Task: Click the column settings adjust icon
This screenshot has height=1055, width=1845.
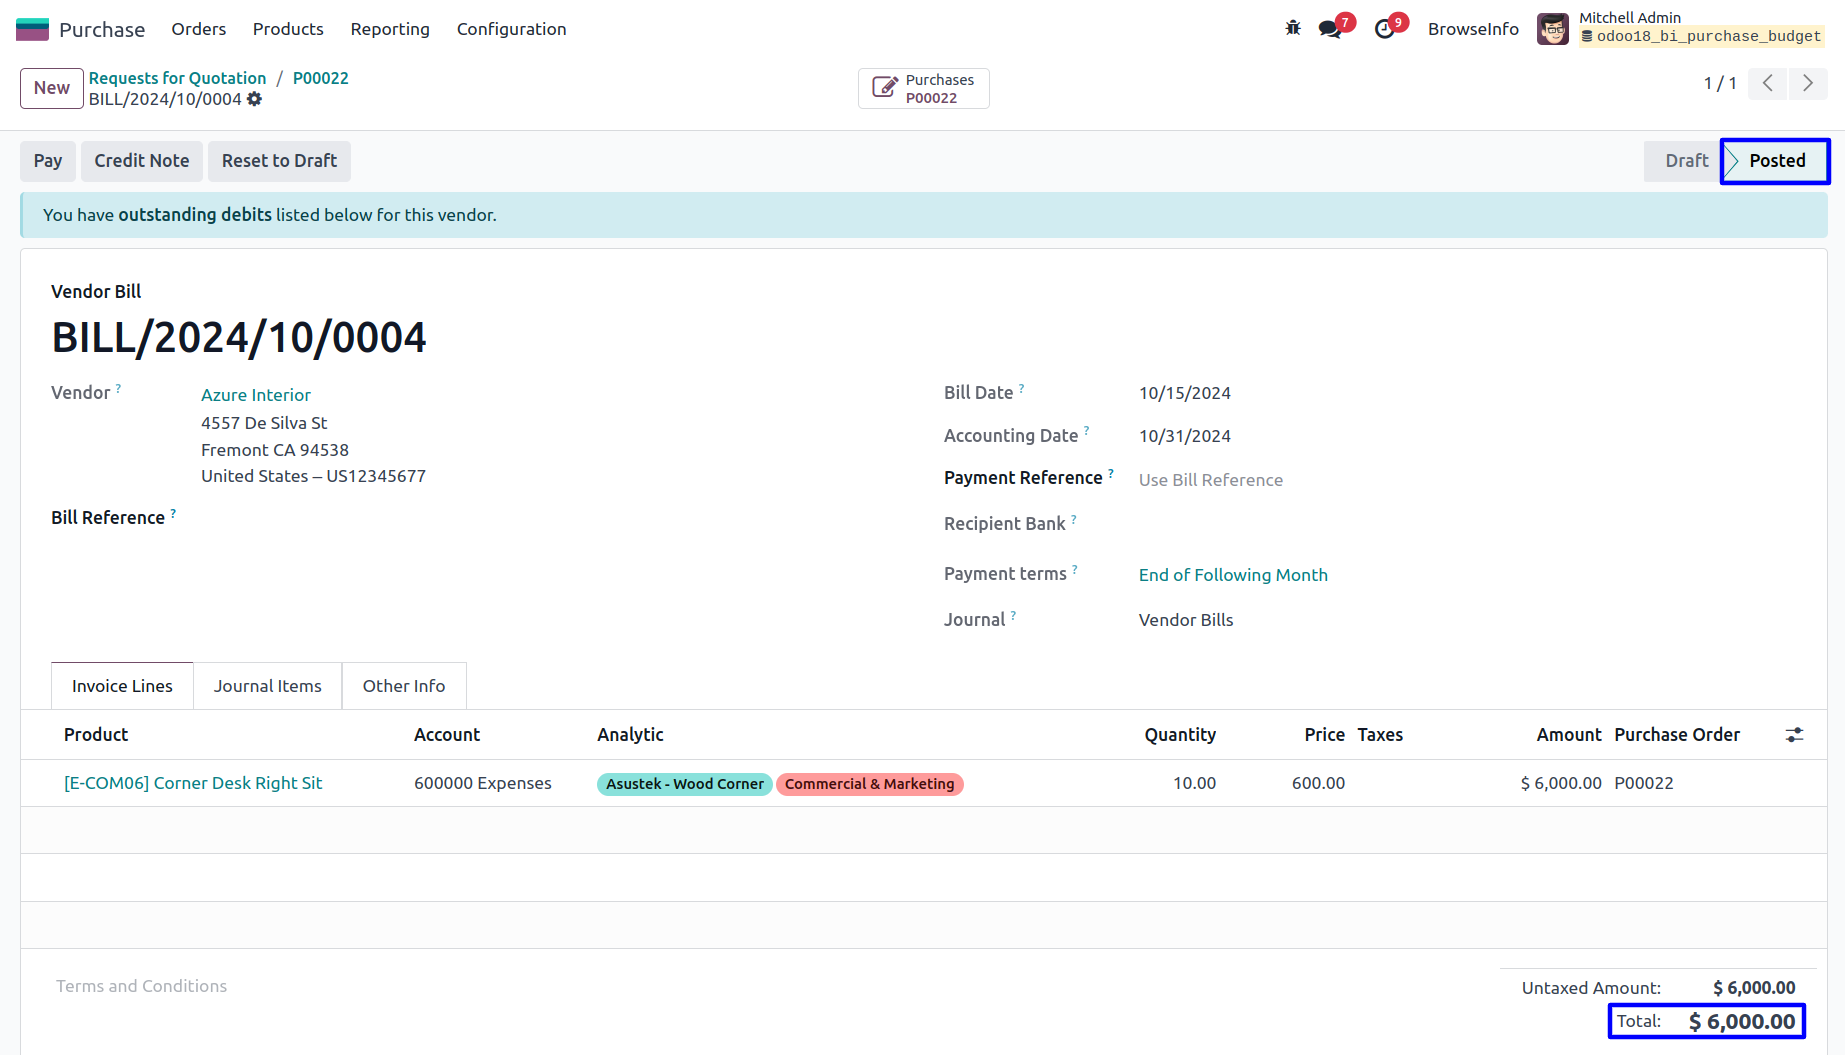Action: pyautogui.click(x=1794, y=735)
